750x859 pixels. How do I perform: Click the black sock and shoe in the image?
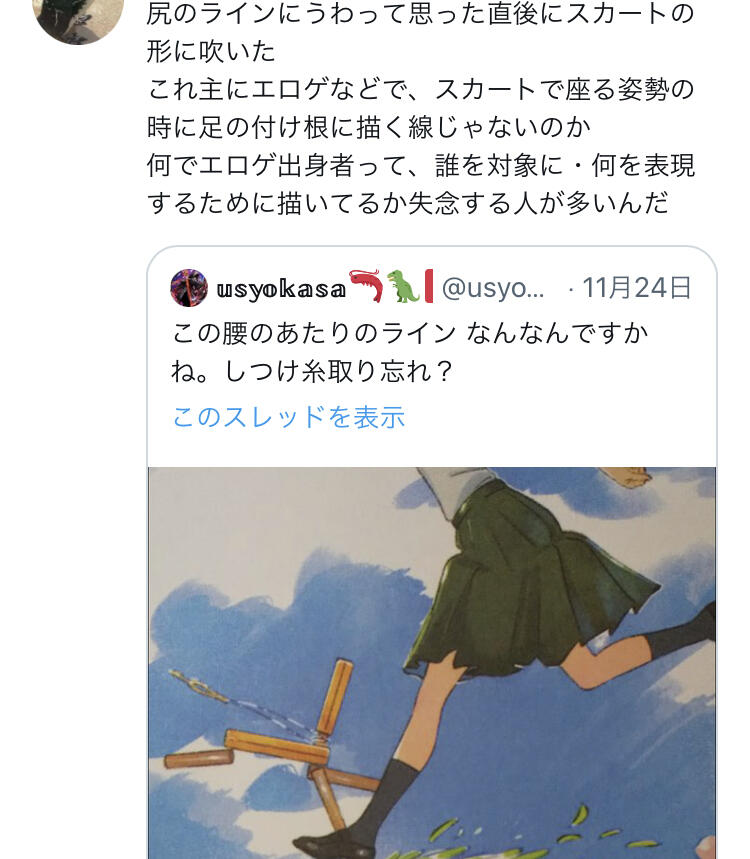[x=356, y=810]
